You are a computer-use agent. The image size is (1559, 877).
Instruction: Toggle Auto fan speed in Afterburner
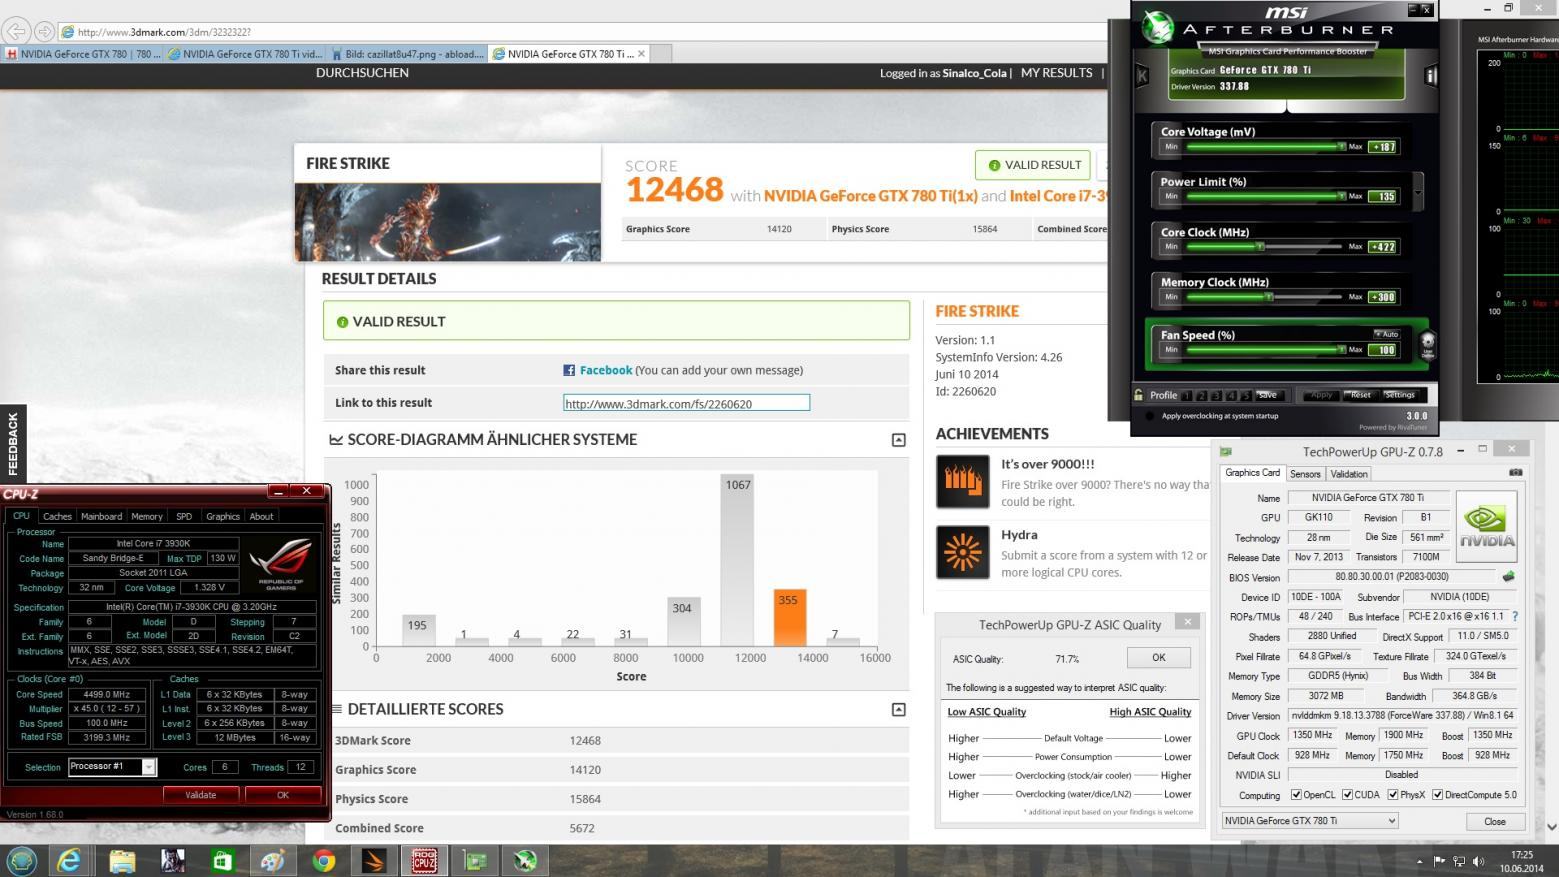coord(1386,334)
